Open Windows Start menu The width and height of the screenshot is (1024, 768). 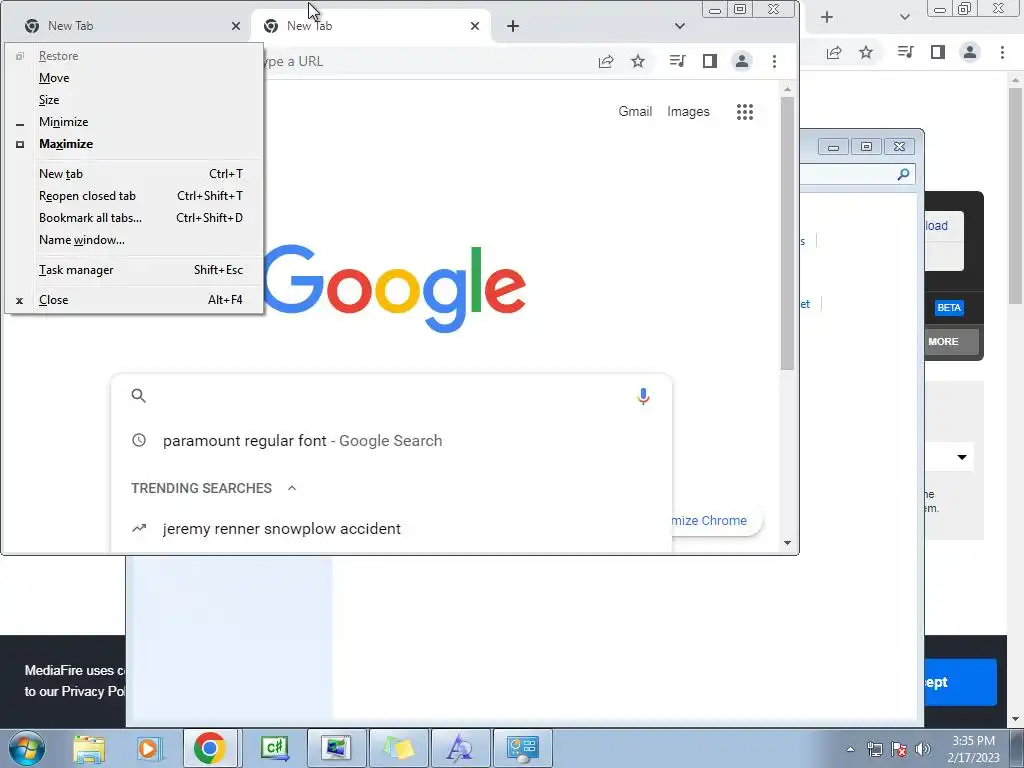[x=27, y=748]
